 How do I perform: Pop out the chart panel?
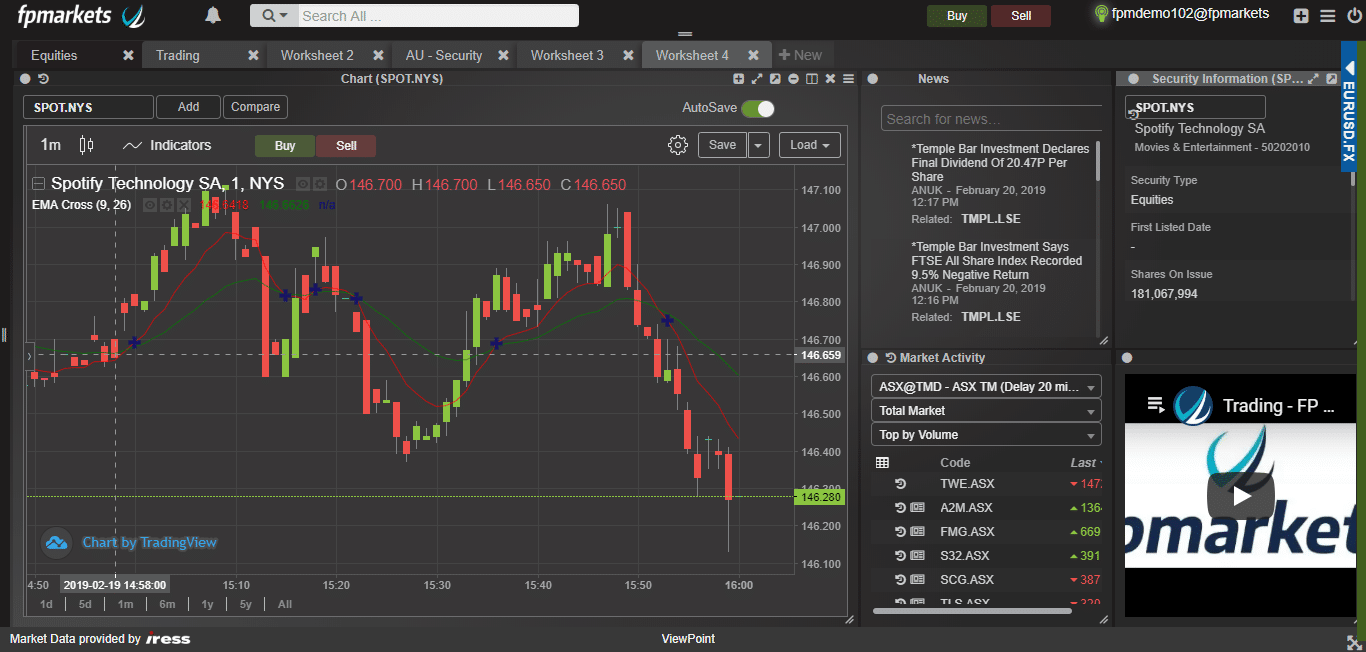click(x=775, y=79)
